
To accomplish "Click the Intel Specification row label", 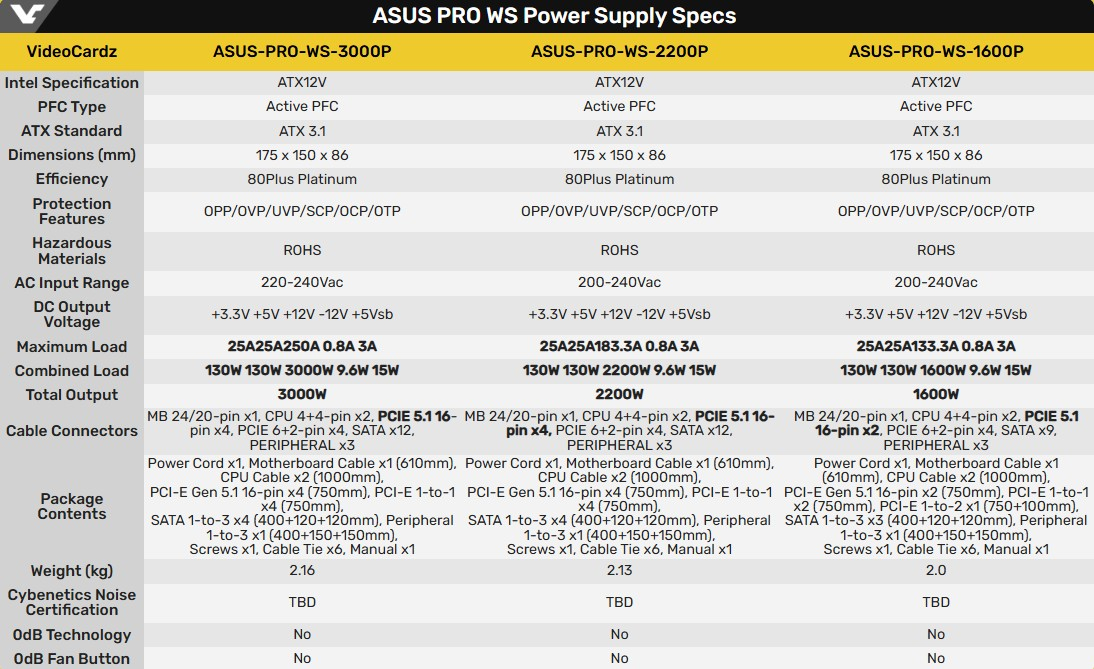I will 72,83.
